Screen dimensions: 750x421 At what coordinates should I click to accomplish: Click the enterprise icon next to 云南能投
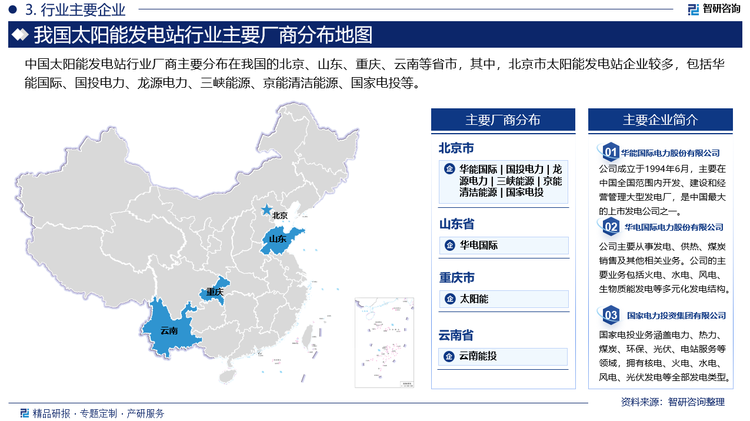(x=449, y=356)
